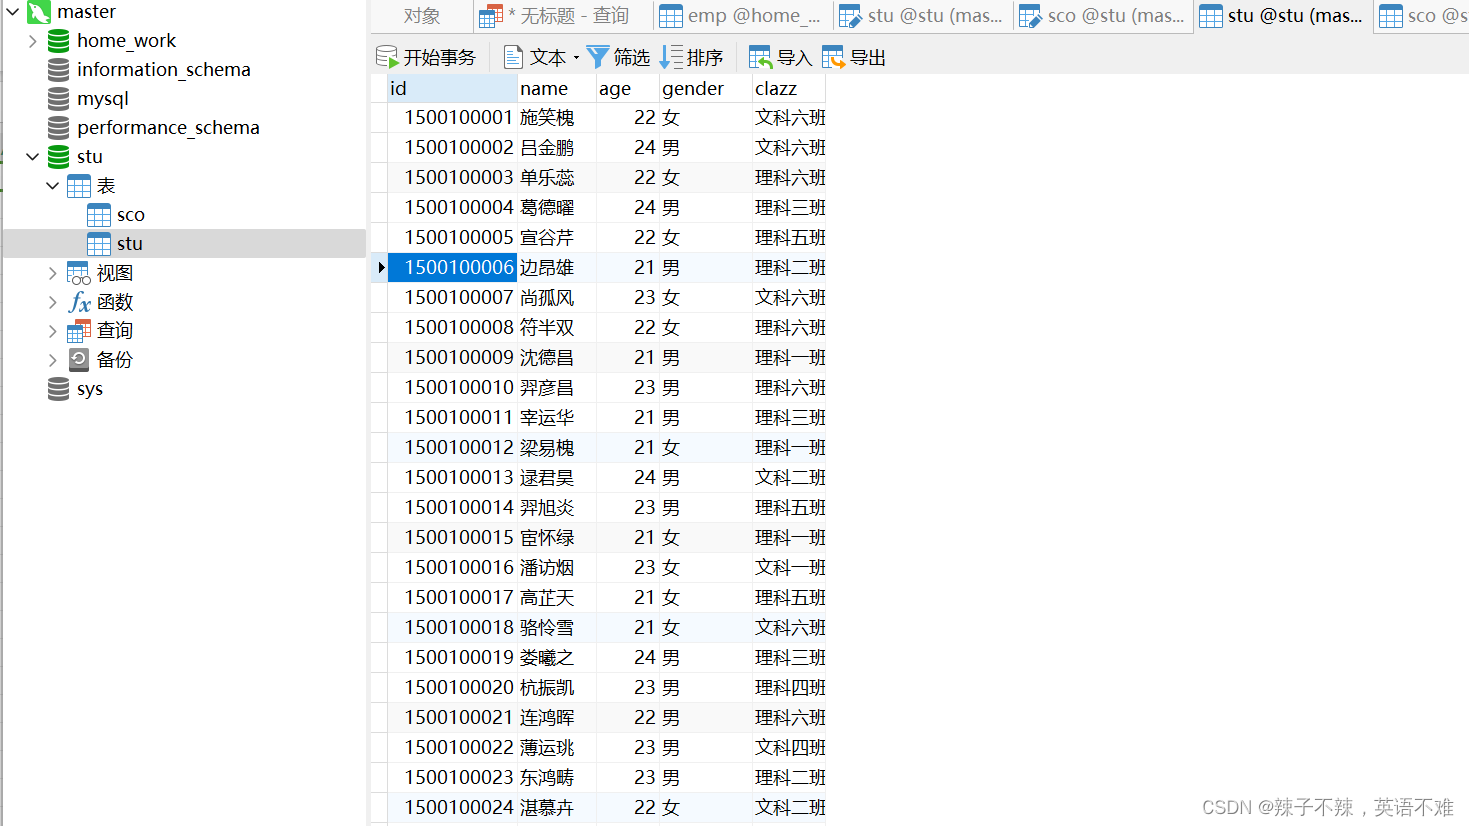Click the sys database icon

(59, 389)
